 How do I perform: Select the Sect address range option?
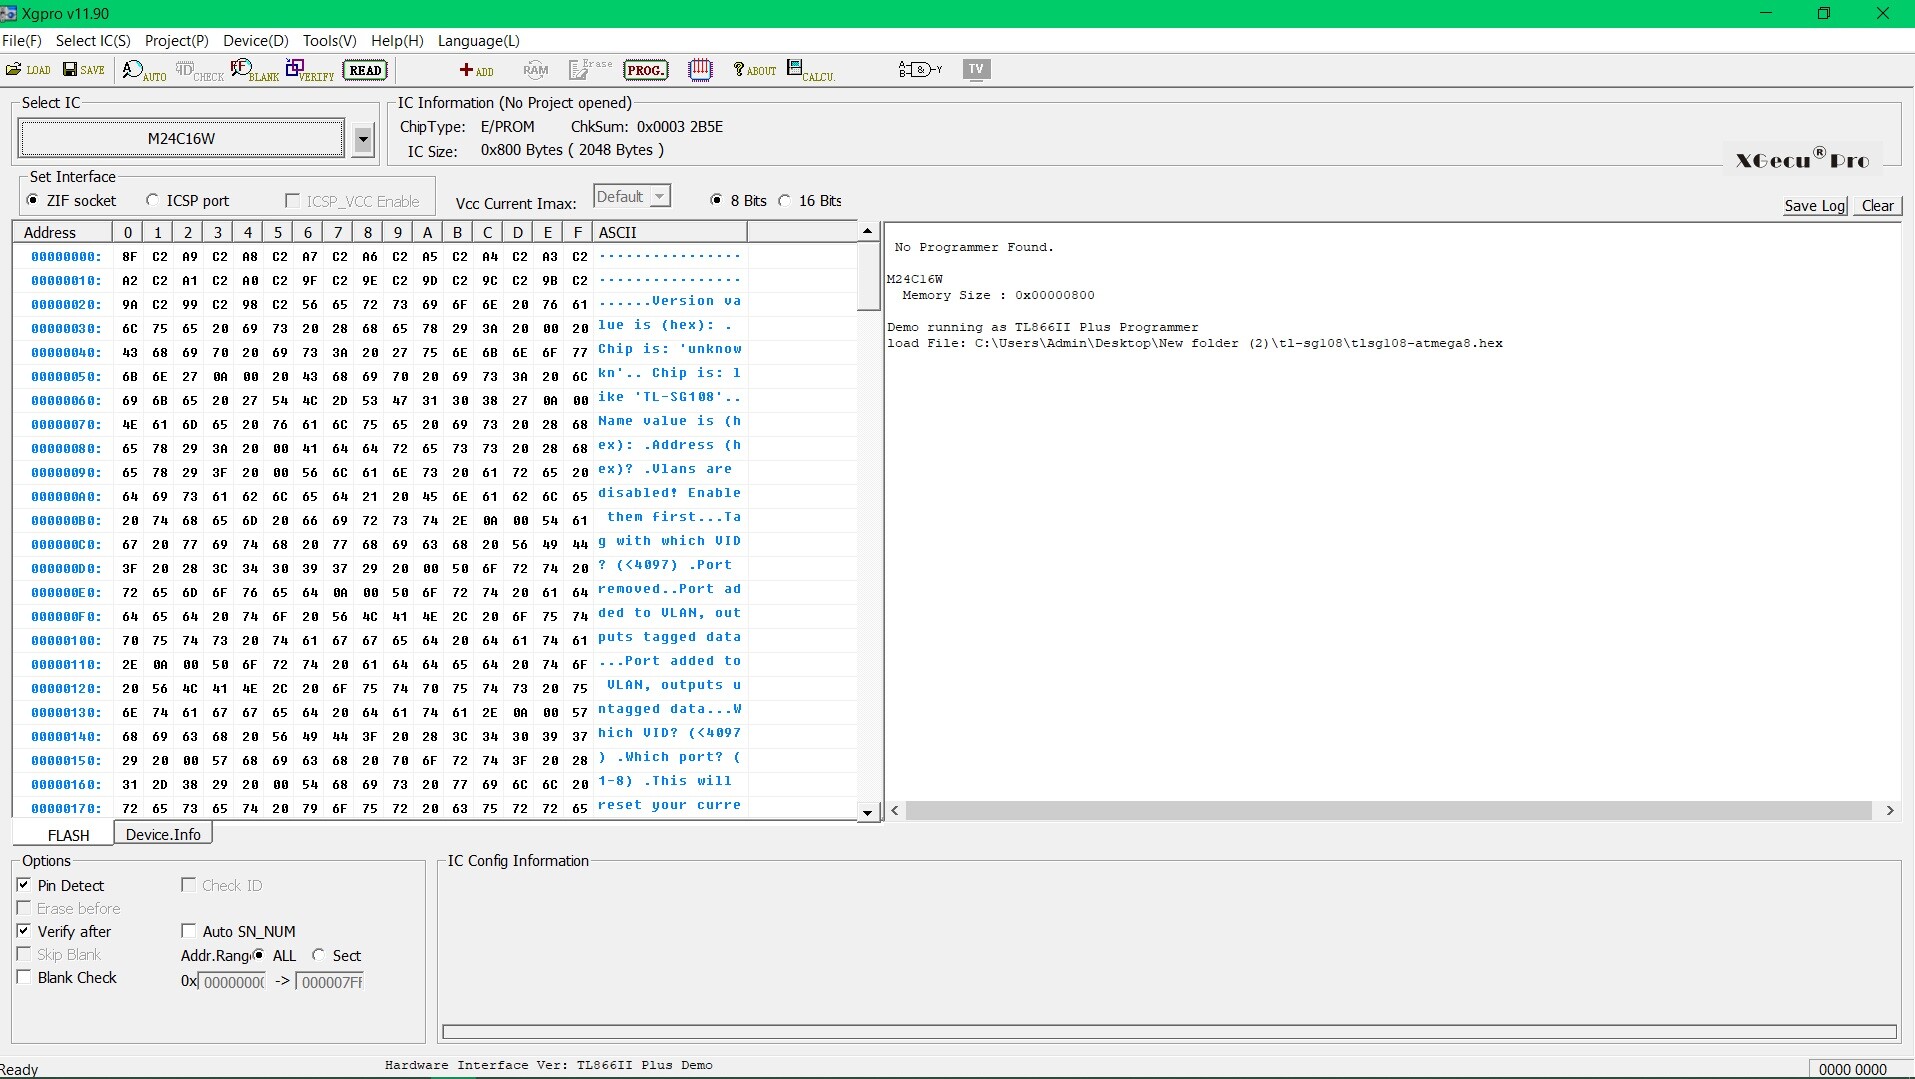(319, 955)
